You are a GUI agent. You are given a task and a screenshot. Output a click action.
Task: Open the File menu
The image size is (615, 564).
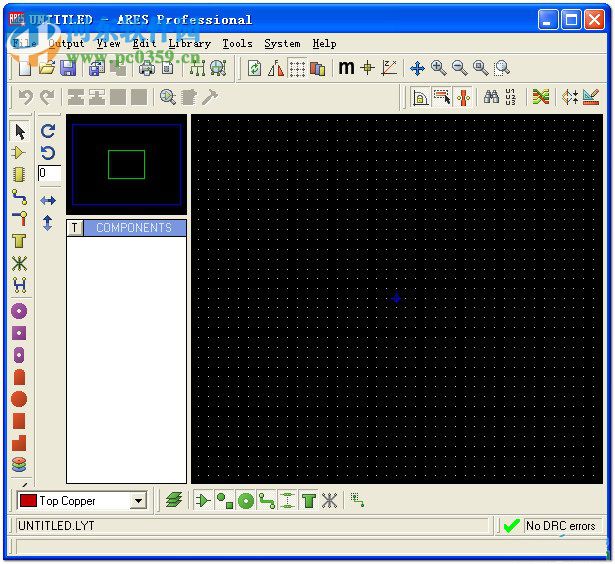click(25, 44)
